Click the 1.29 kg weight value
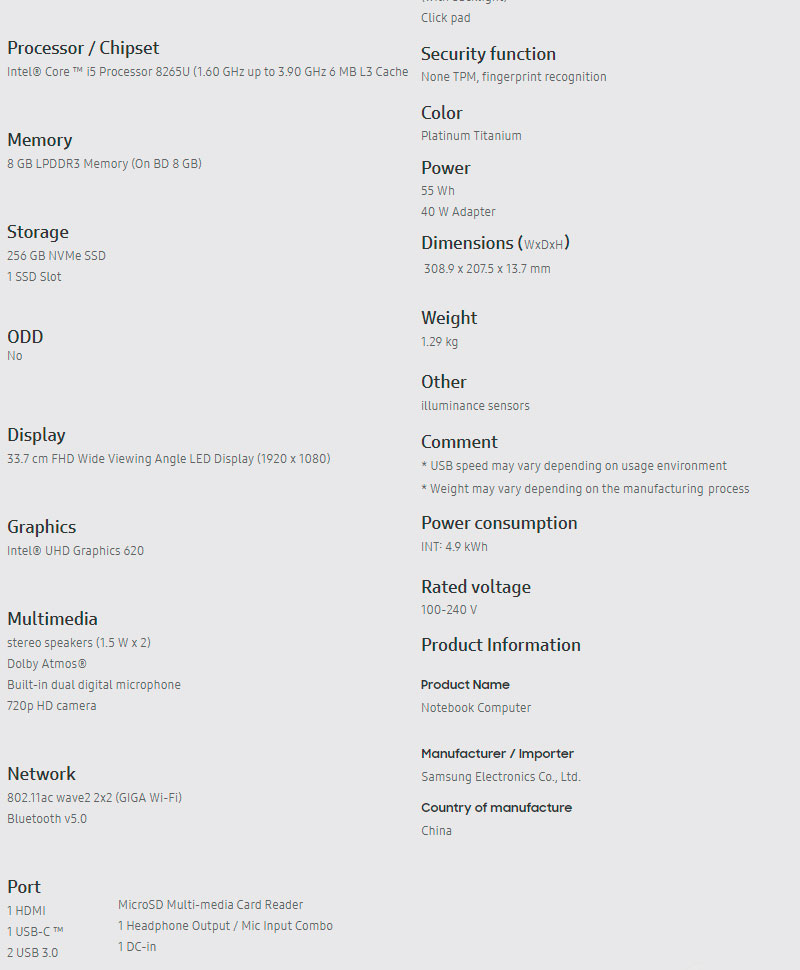The width and height of the screenshot is (800, 970). click(439, 342)
